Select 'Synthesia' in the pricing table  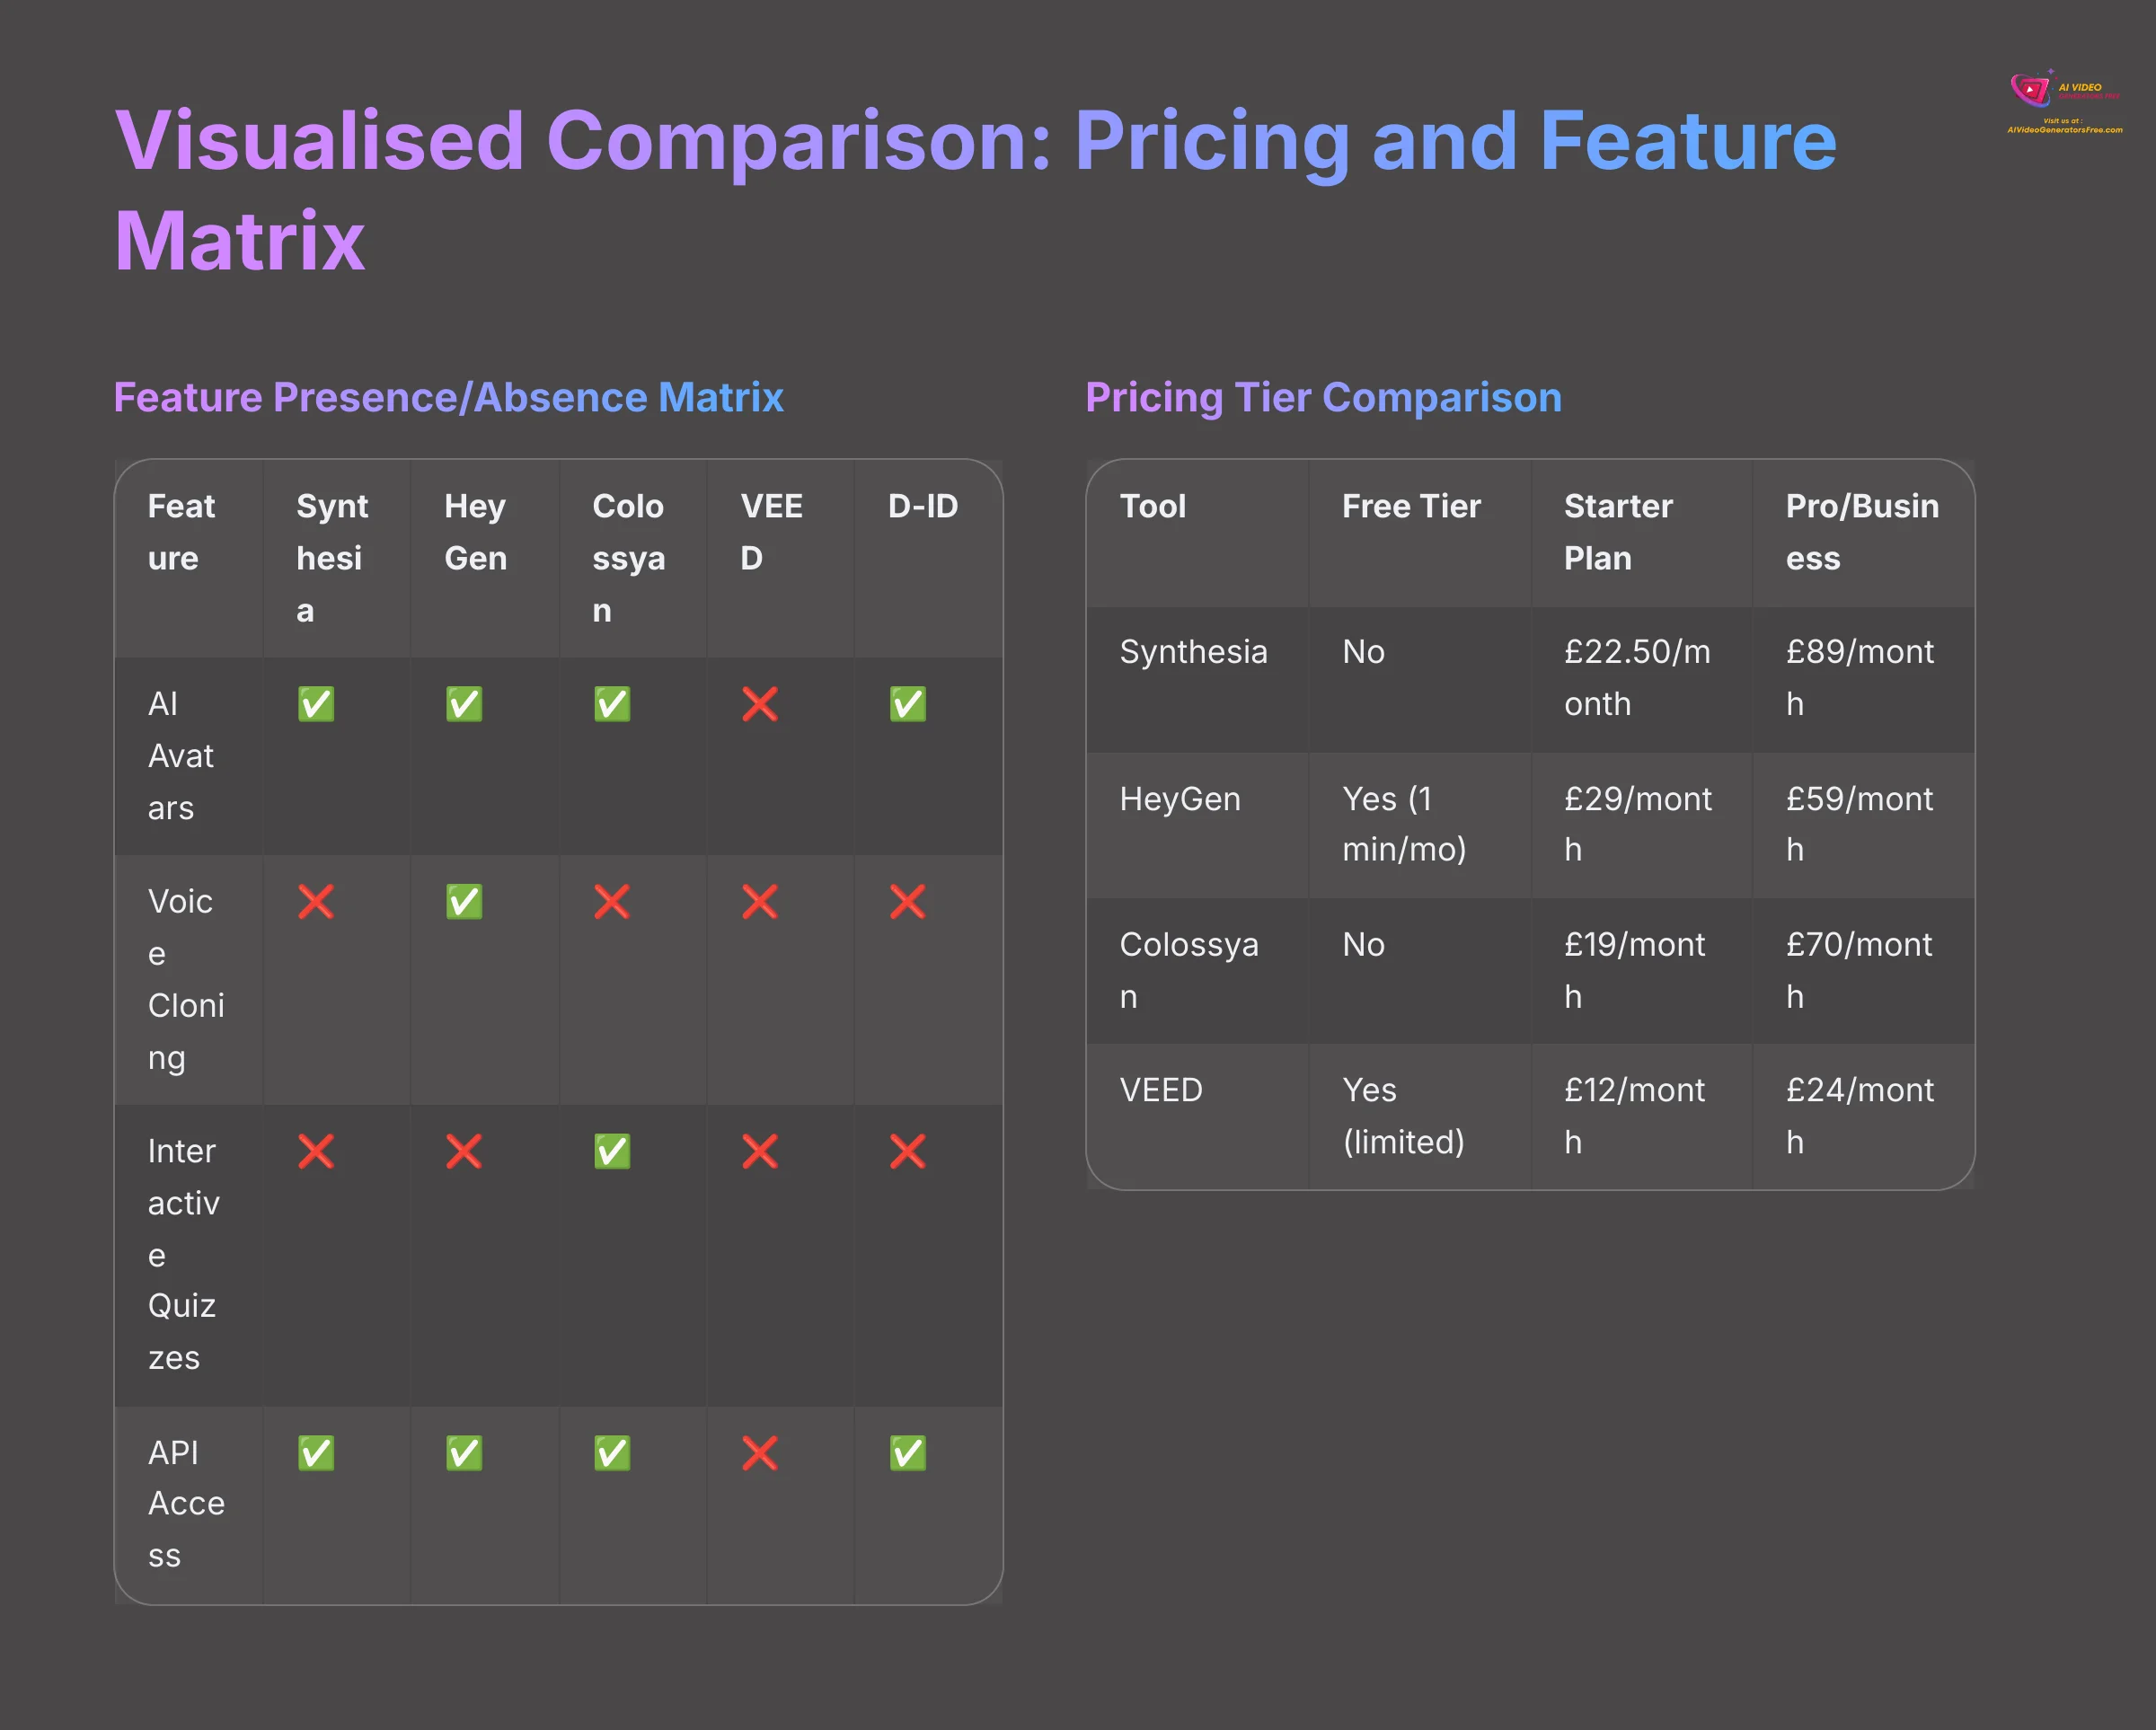tap(1193, 652)
